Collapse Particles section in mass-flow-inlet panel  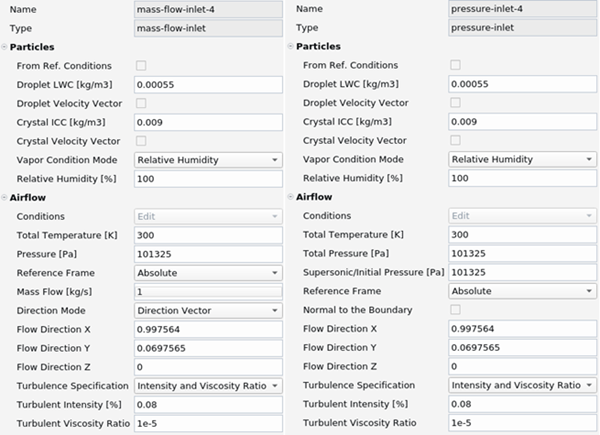[4, 47]
